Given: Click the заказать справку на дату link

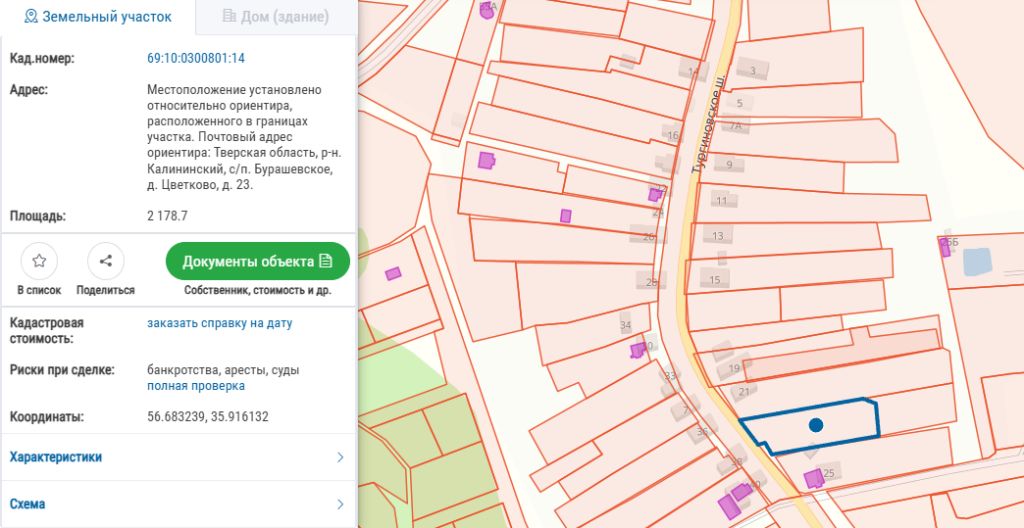Looking at the screenshot, I should click(x=220, y=323).
